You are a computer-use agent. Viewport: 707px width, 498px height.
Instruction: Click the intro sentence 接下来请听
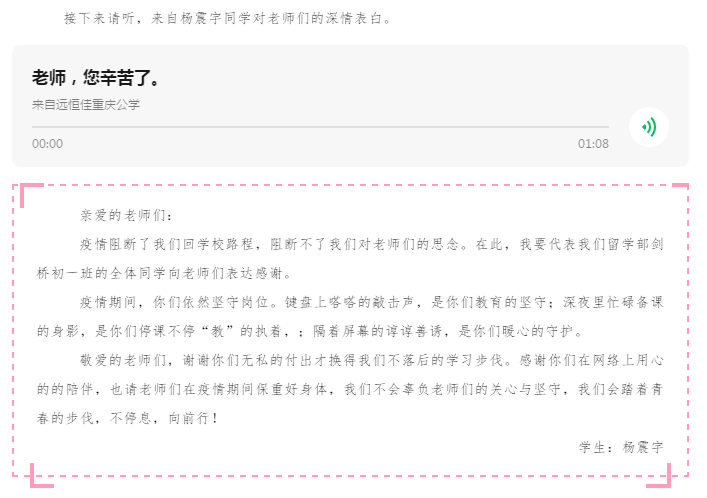coord(99,18)
